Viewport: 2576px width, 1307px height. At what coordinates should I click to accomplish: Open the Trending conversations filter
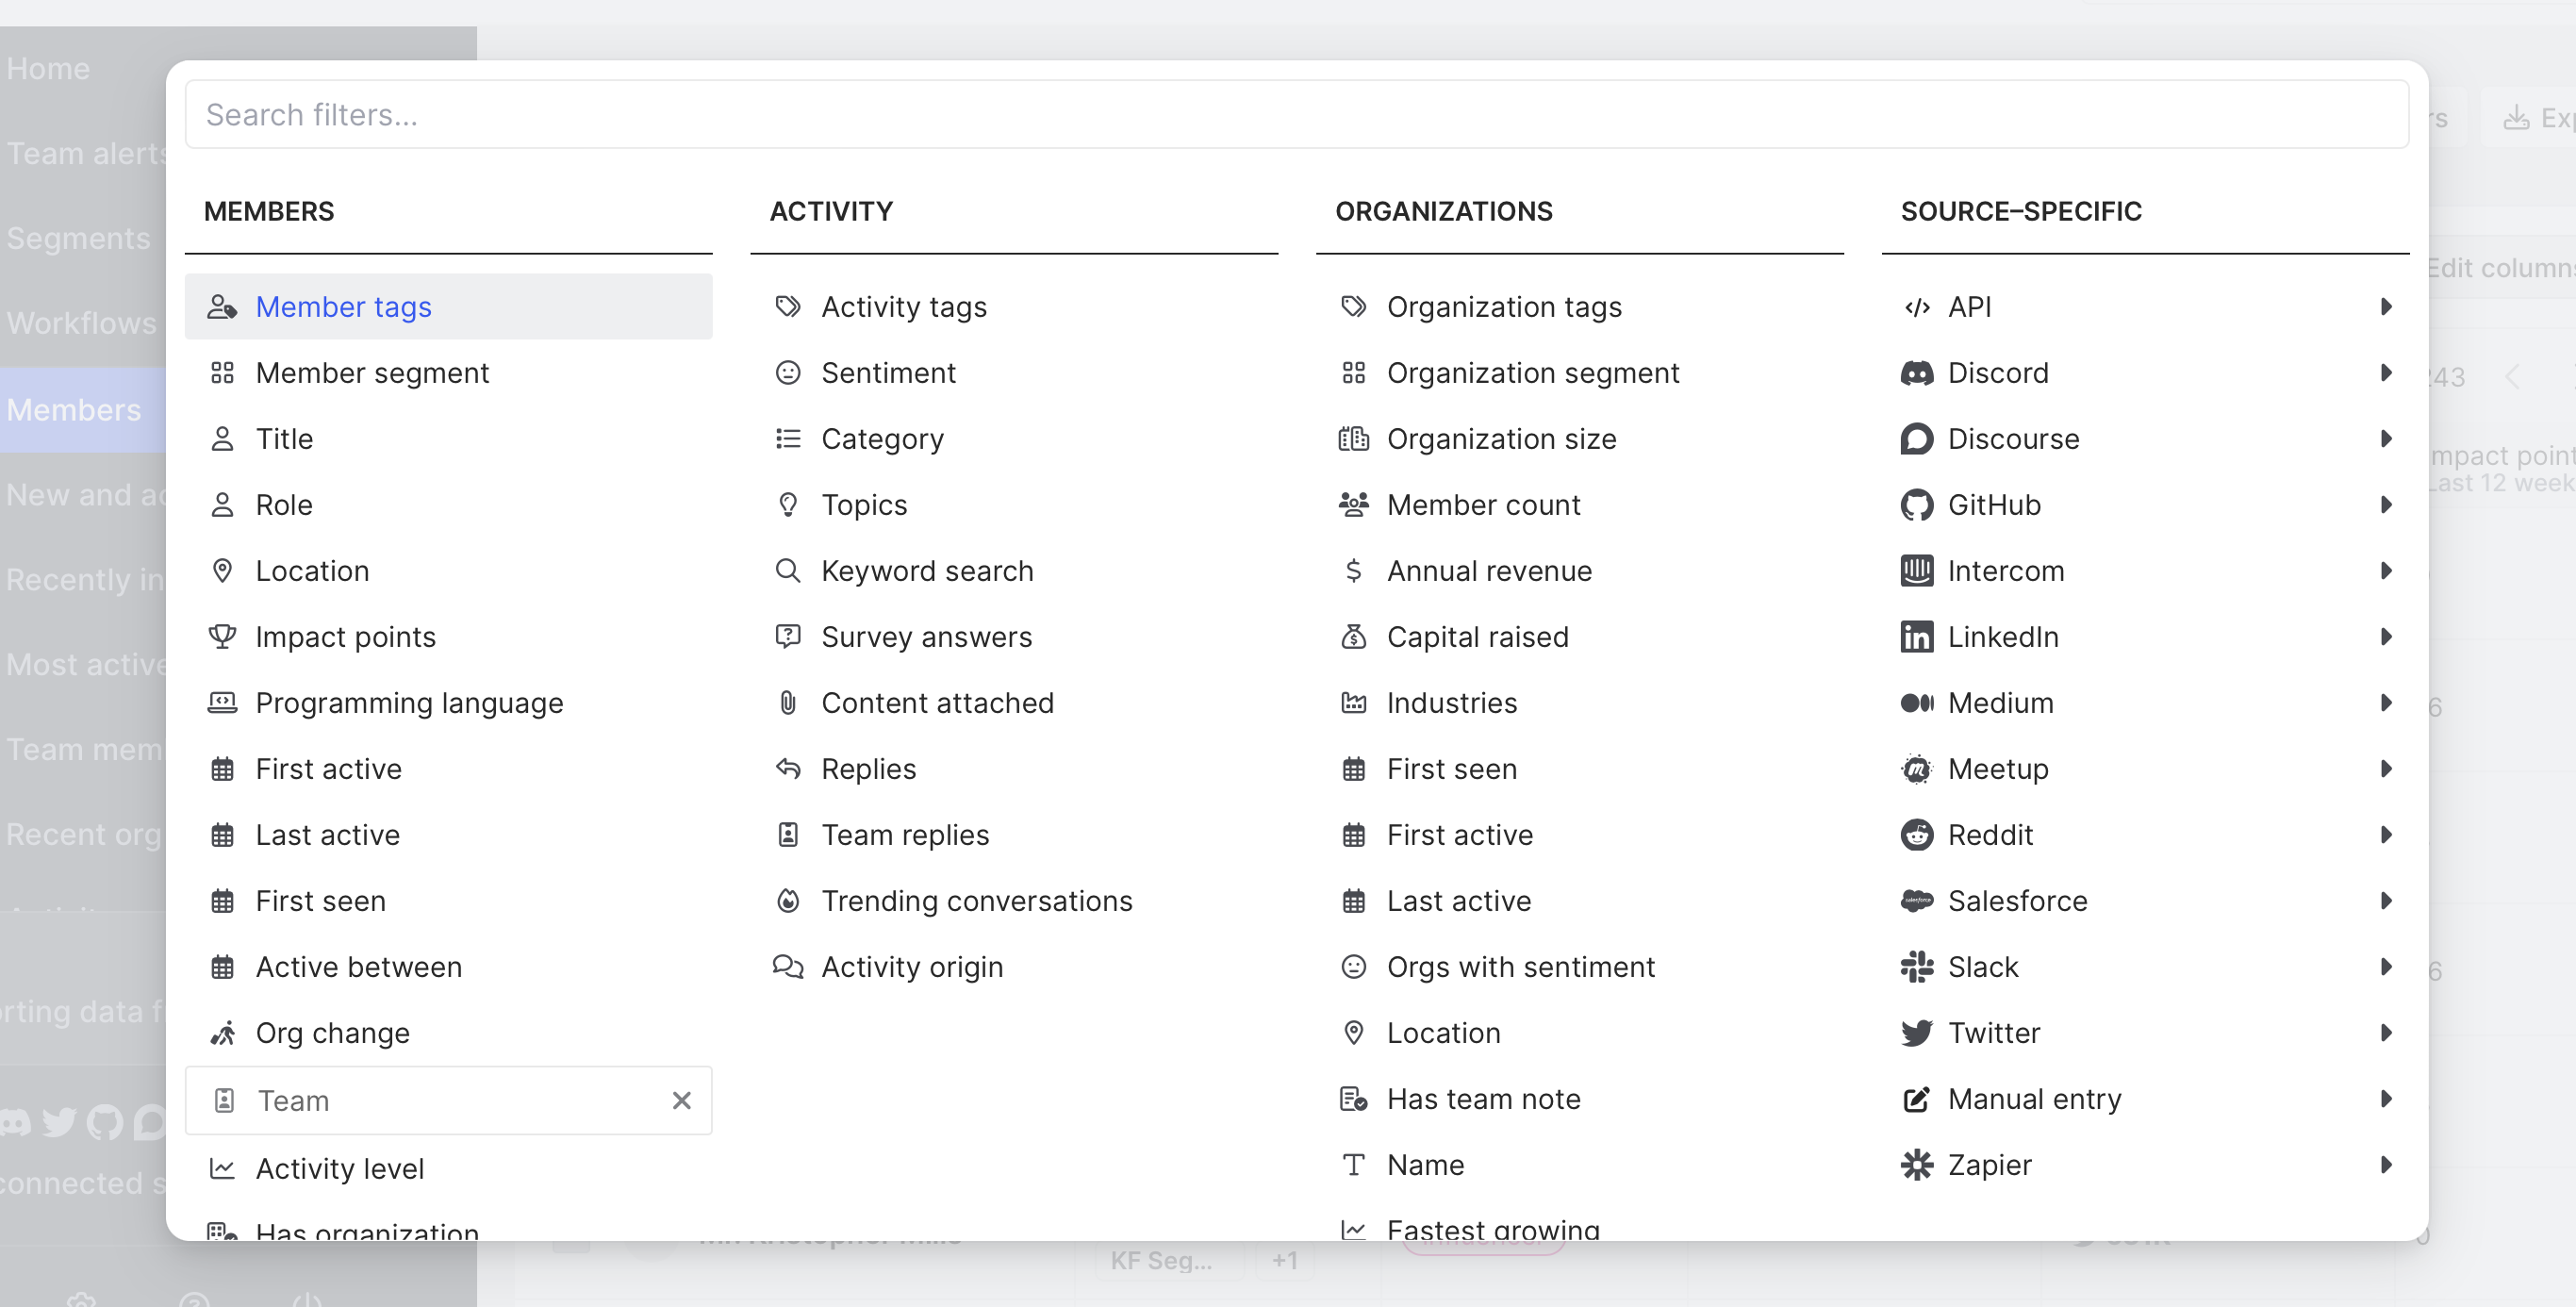click(976, 901)
